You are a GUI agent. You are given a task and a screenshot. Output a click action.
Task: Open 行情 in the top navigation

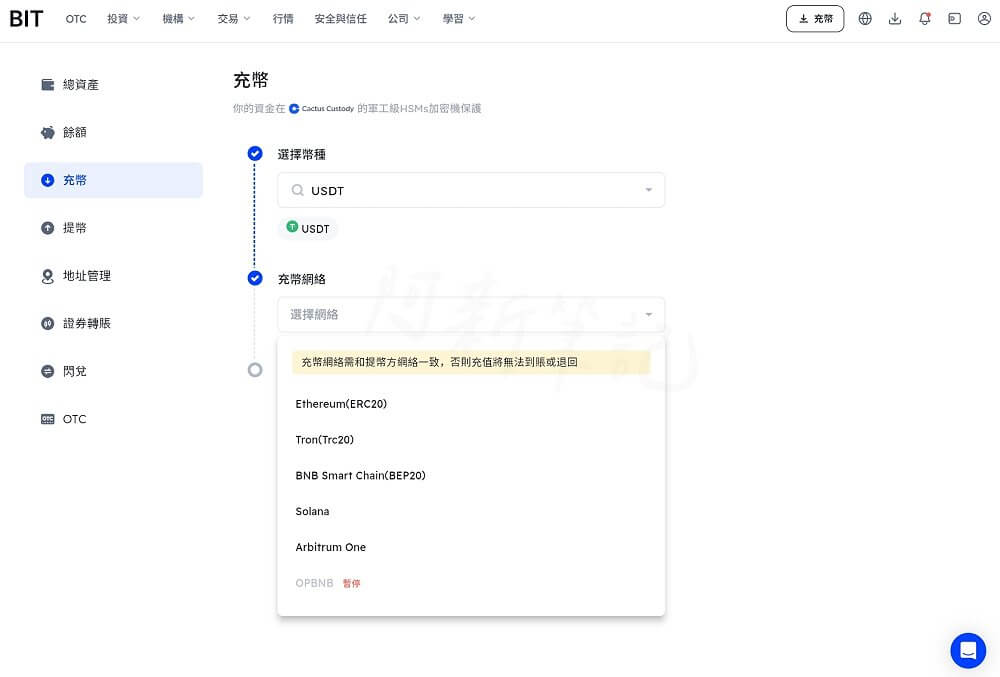tap(283, 18)
